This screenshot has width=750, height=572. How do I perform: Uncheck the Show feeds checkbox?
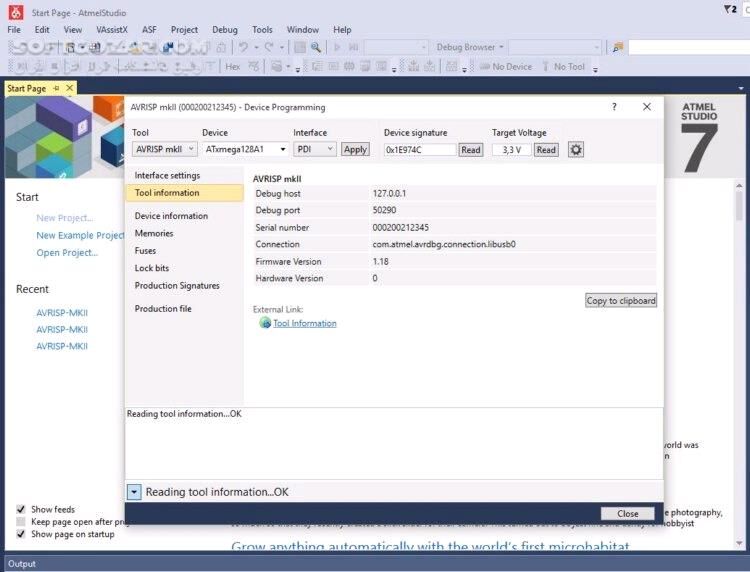22,509
